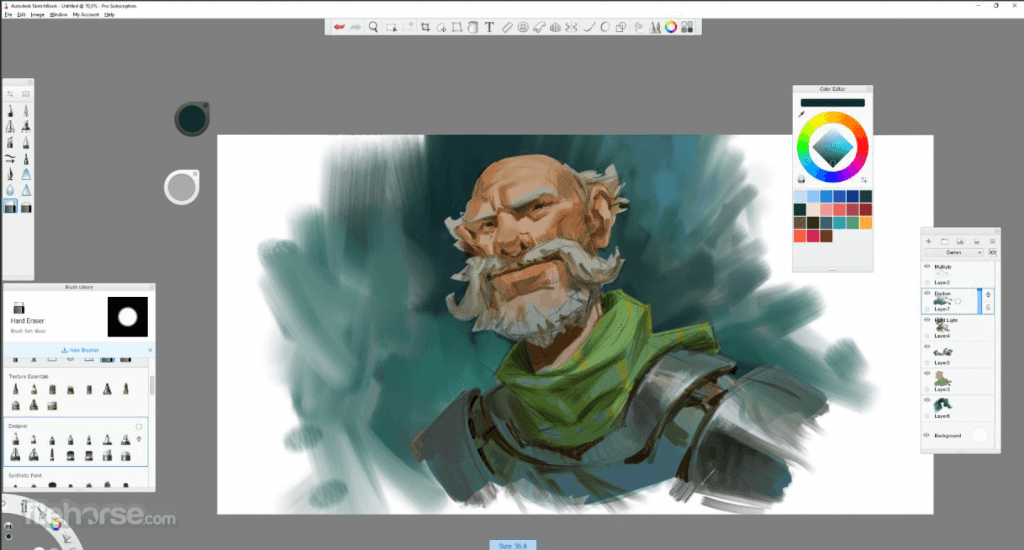Expand the Designer brush set options
The width and height of the screenshot is (1024, 550).
[x=139, y=426]
